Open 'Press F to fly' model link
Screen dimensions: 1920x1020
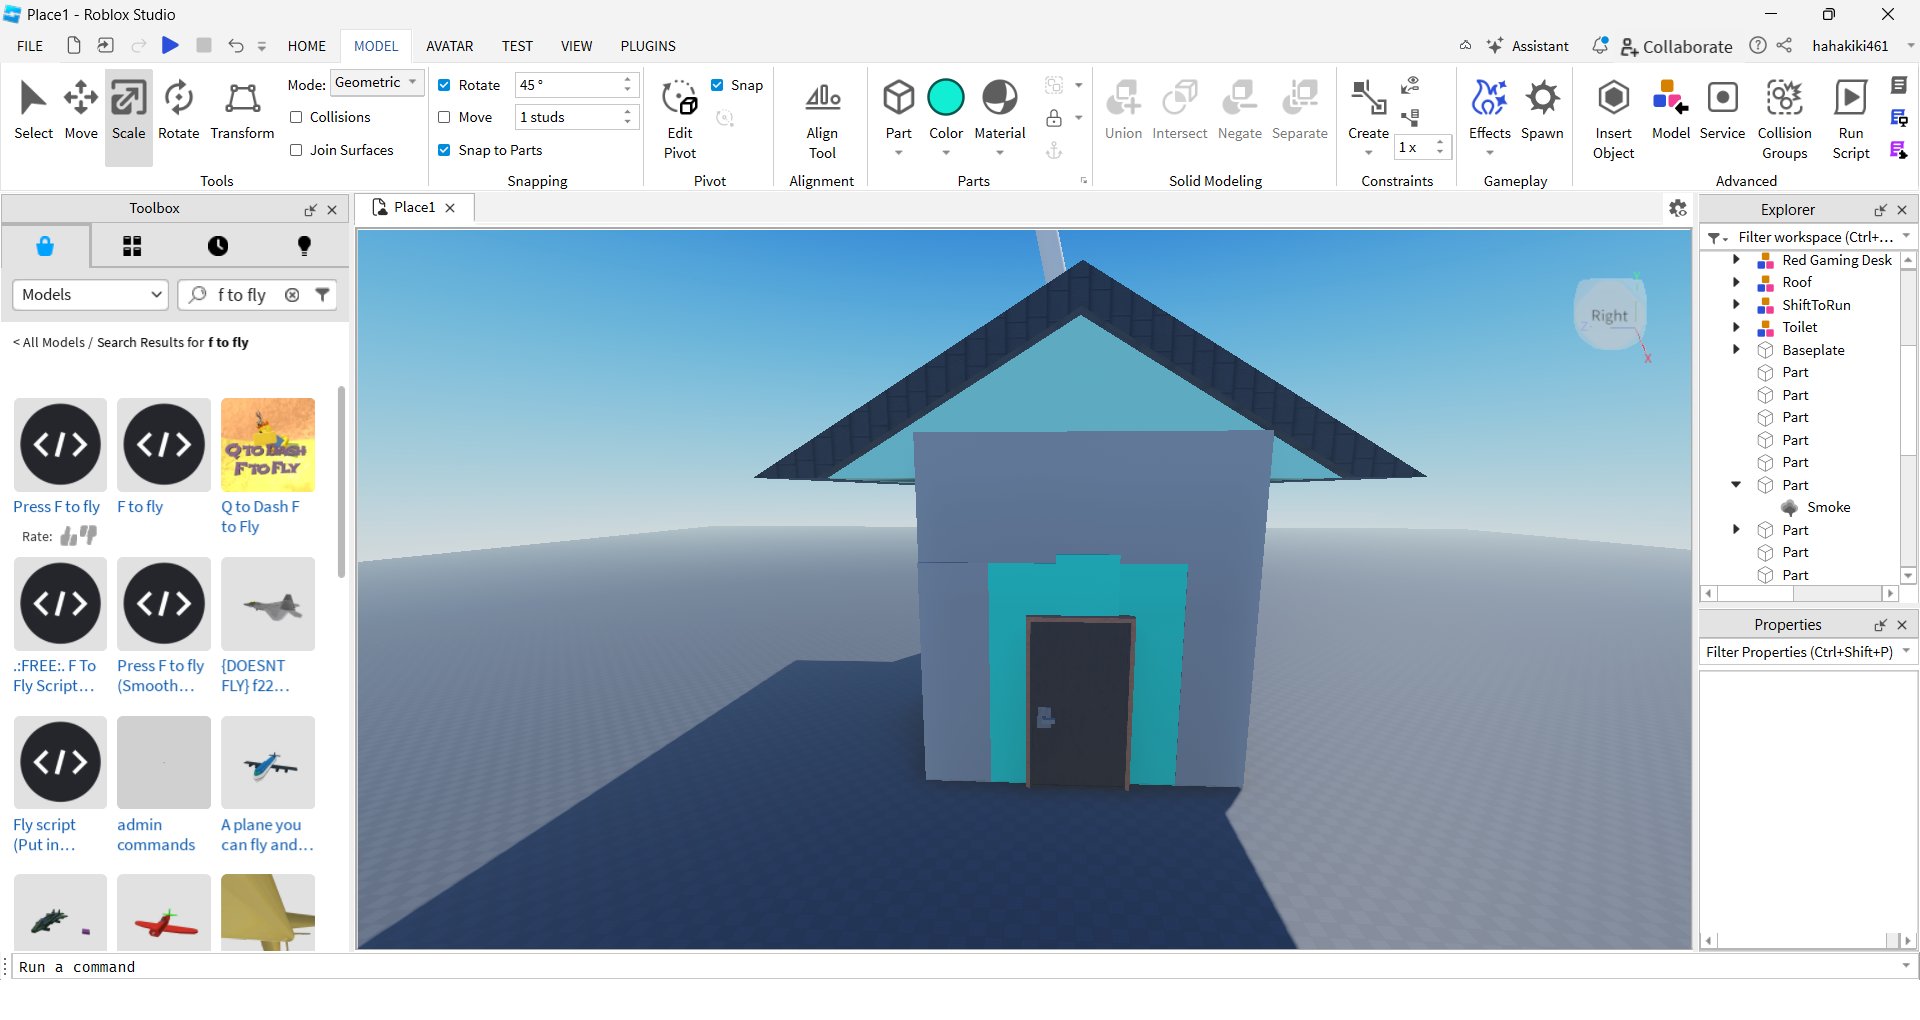click(x=57, y=507)
